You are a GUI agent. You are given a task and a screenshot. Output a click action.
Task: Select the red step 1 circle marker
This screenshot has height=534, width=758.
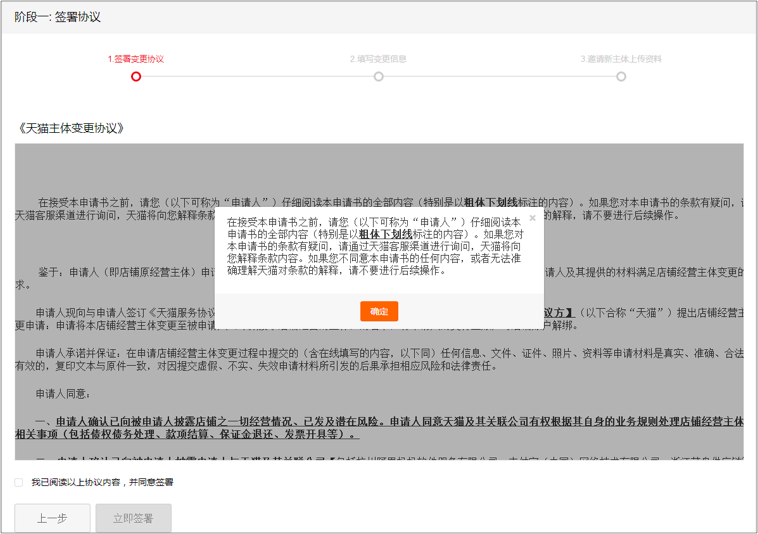136,76
